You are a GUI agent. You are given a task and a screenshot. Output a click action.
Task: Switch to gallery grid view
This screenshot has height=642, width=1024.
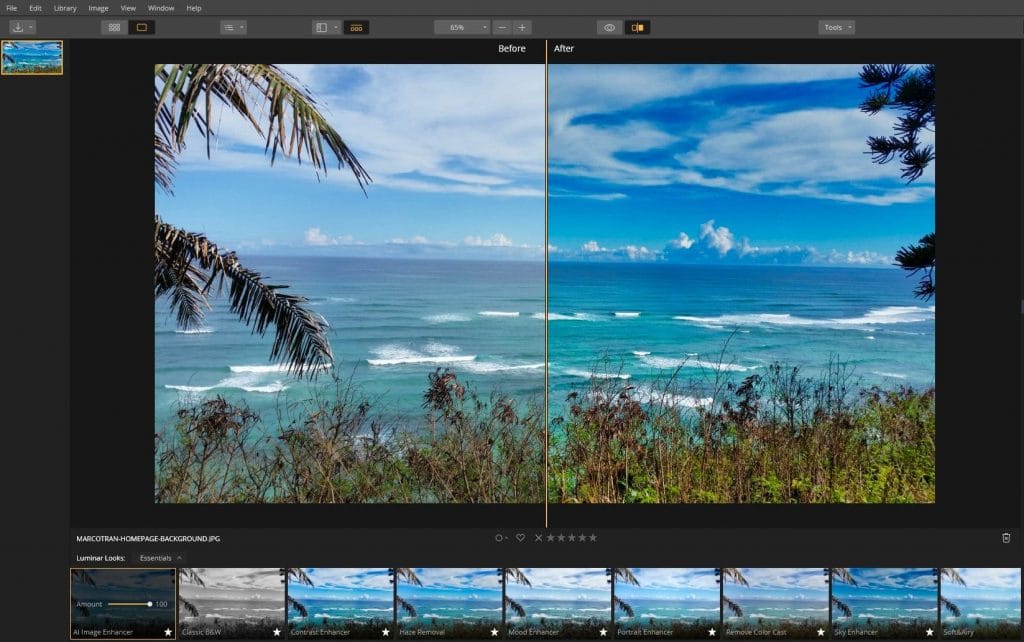coord(113,27)
